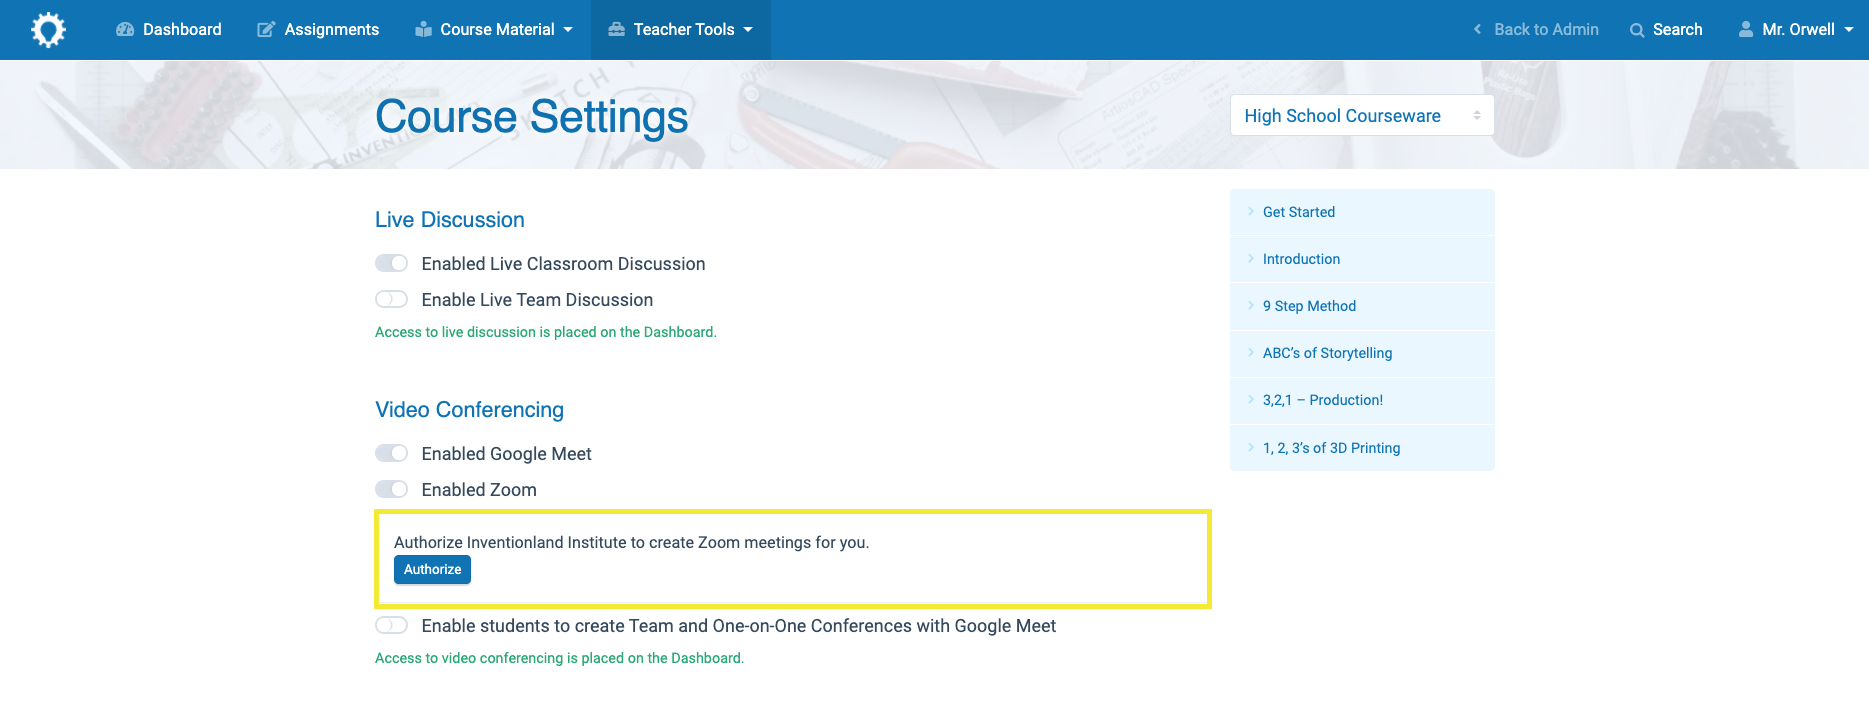Click the Video Conferencing heading
Viewport: 1869px width, 714px height.
469,410
